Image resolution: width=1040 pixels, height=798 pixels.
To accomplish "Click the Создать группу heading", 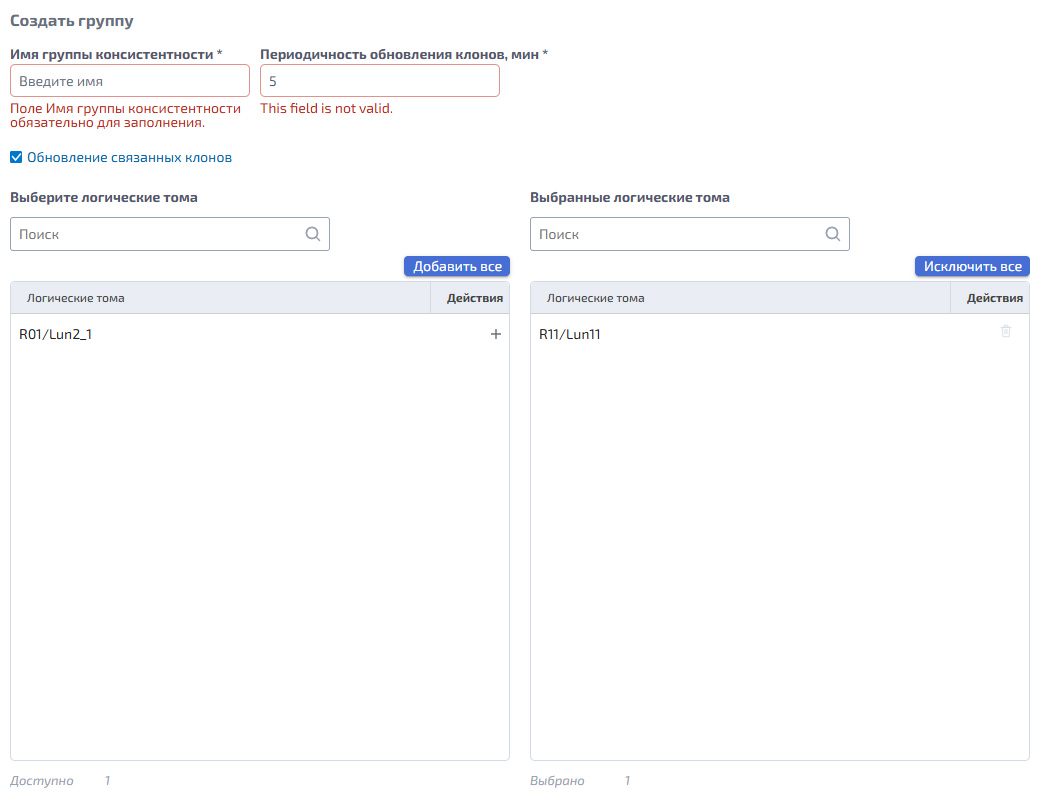I will (x=72, y=21).
